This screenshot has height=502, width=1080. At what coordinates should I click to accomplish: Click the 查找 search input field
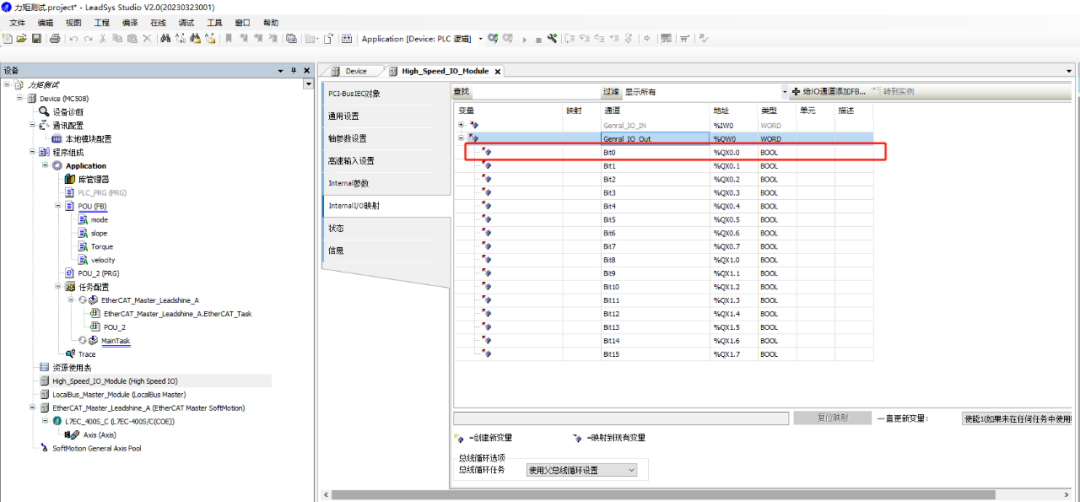click(535, 92)
